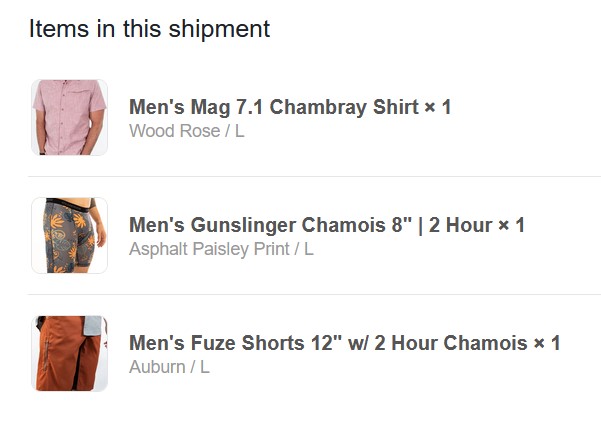
Task: Click the size L after Wood Rose
Action: [x=239, y=131]
